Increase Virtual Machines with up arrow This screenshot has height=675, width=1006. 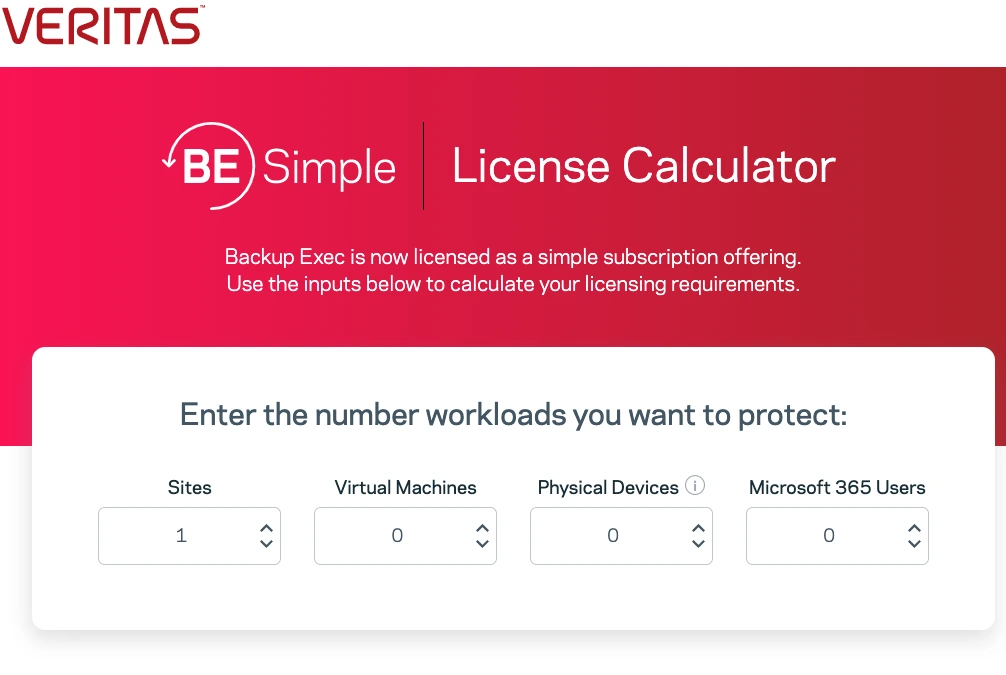tap(482, 529)
